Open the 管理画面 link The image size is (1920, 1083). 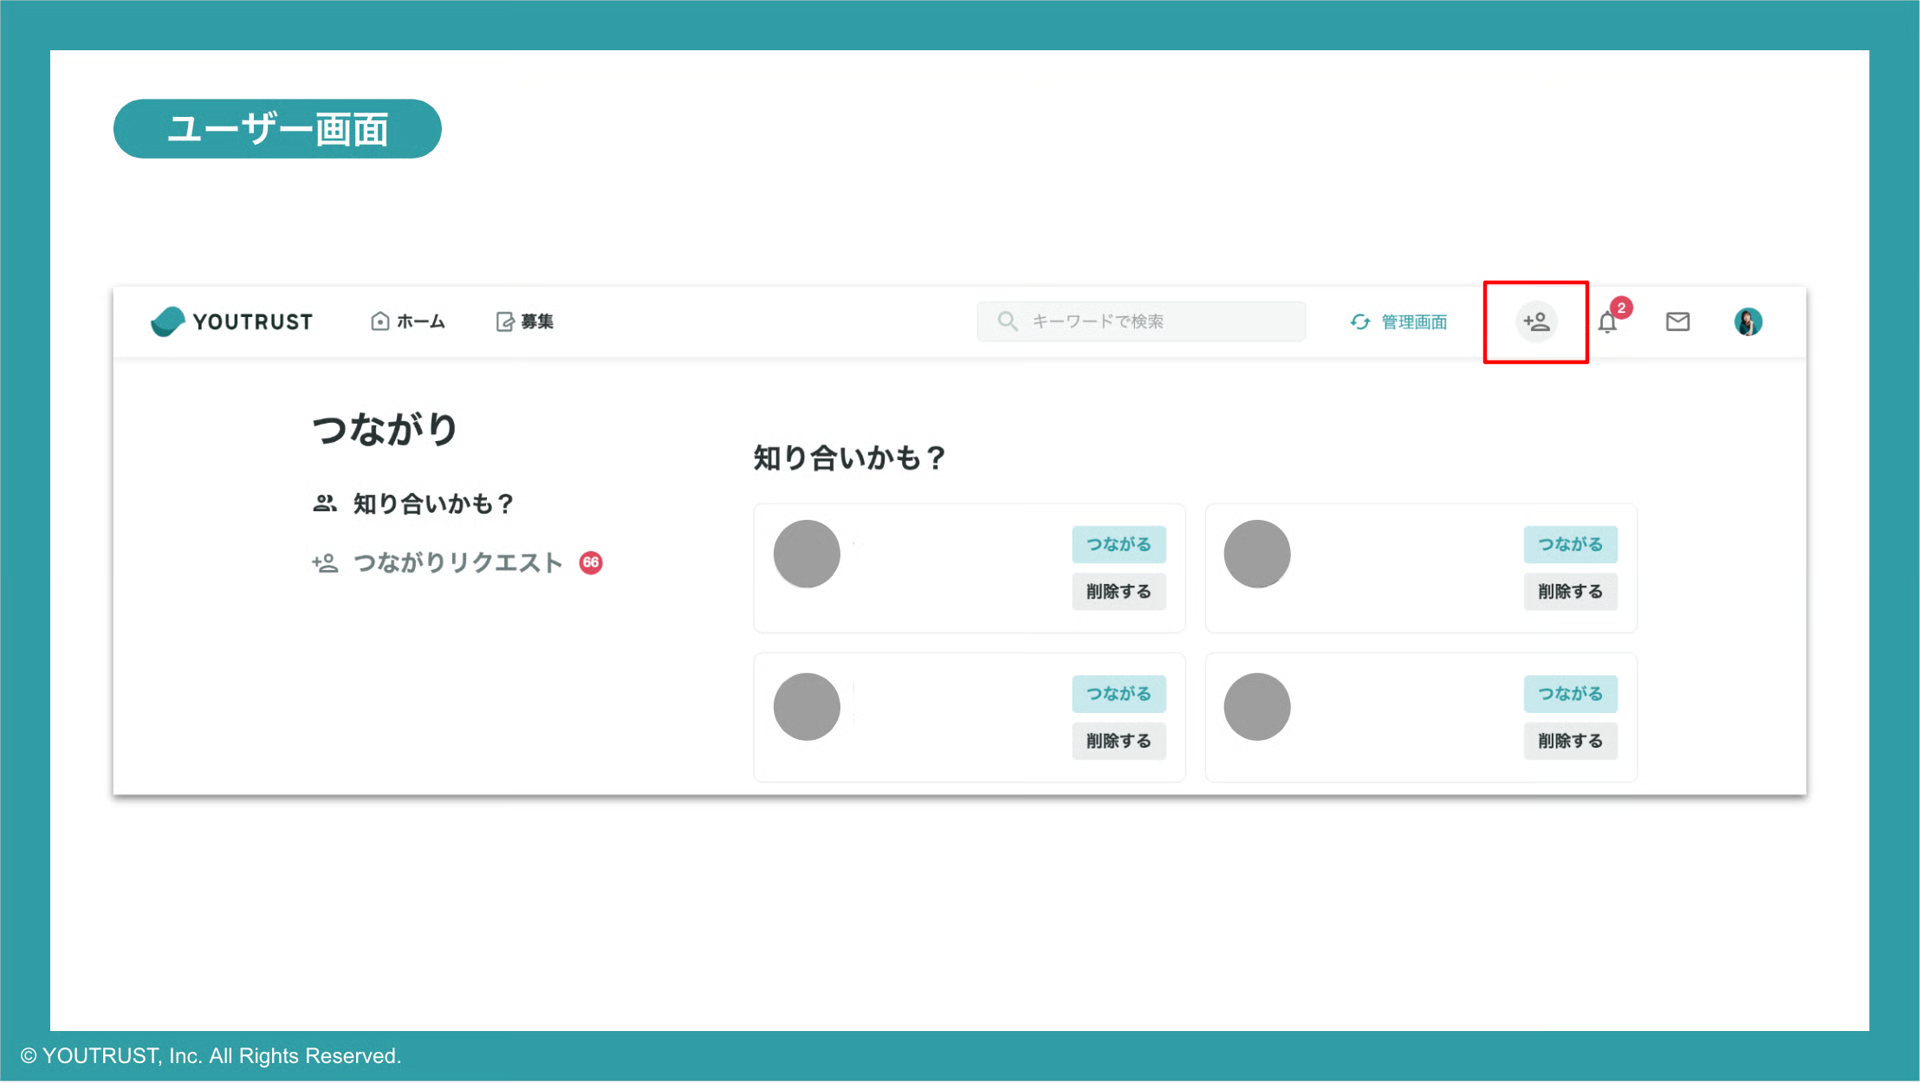(x=1413, y=322)
